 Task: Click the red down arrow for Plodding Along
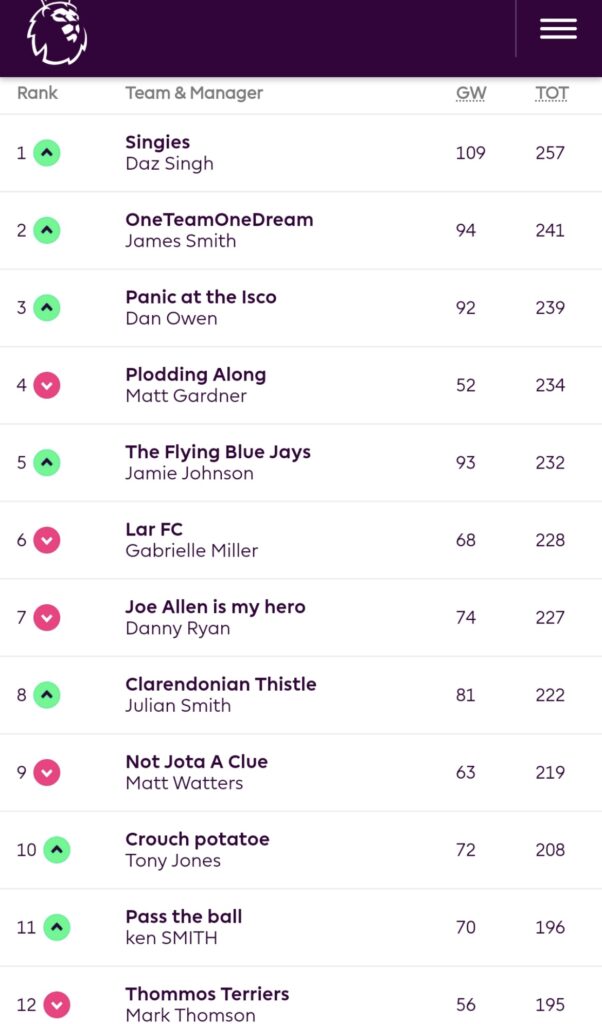pos(47,385)
